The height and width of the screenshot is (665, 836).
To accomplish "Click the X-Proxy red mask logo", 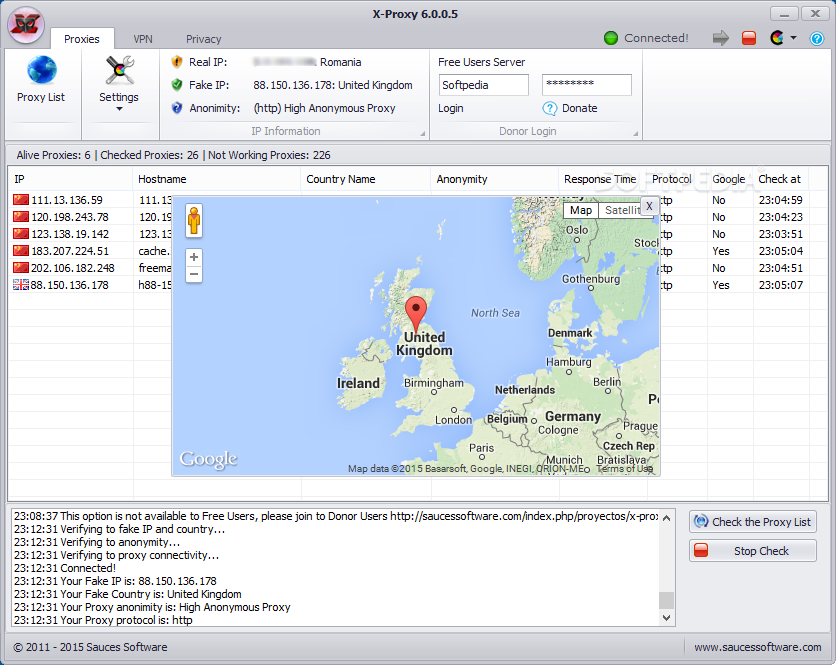I will click(x=26, y=25).
